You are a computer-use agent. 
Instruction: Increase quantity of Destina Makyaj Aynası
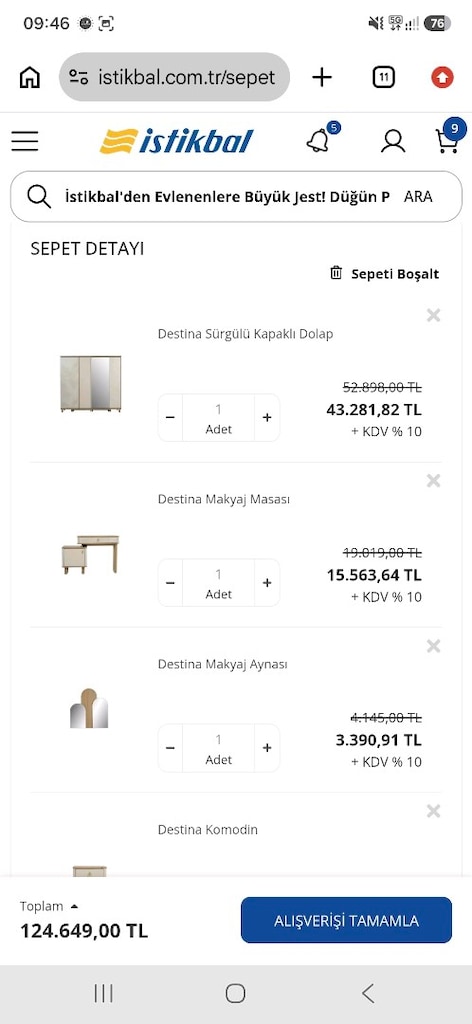pos(267,748)
